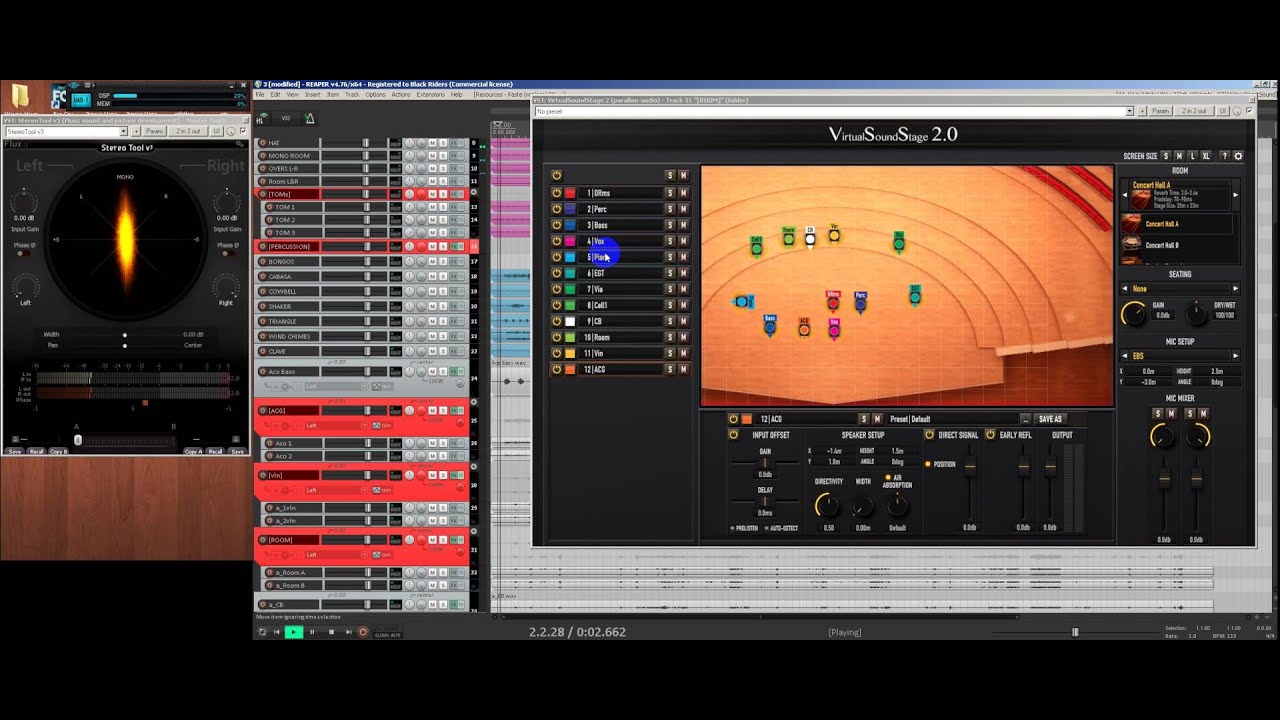This screenshot has width=1280, height=720.
Task: Adjust the Direct Signal fader
Action: [970, 468]
